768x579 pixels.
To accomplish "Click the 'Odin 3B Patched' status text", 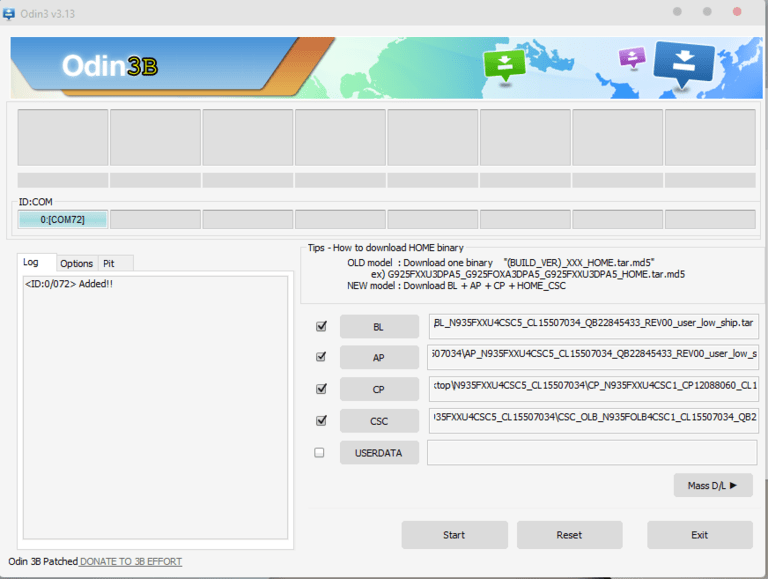I will coord(43,561).
